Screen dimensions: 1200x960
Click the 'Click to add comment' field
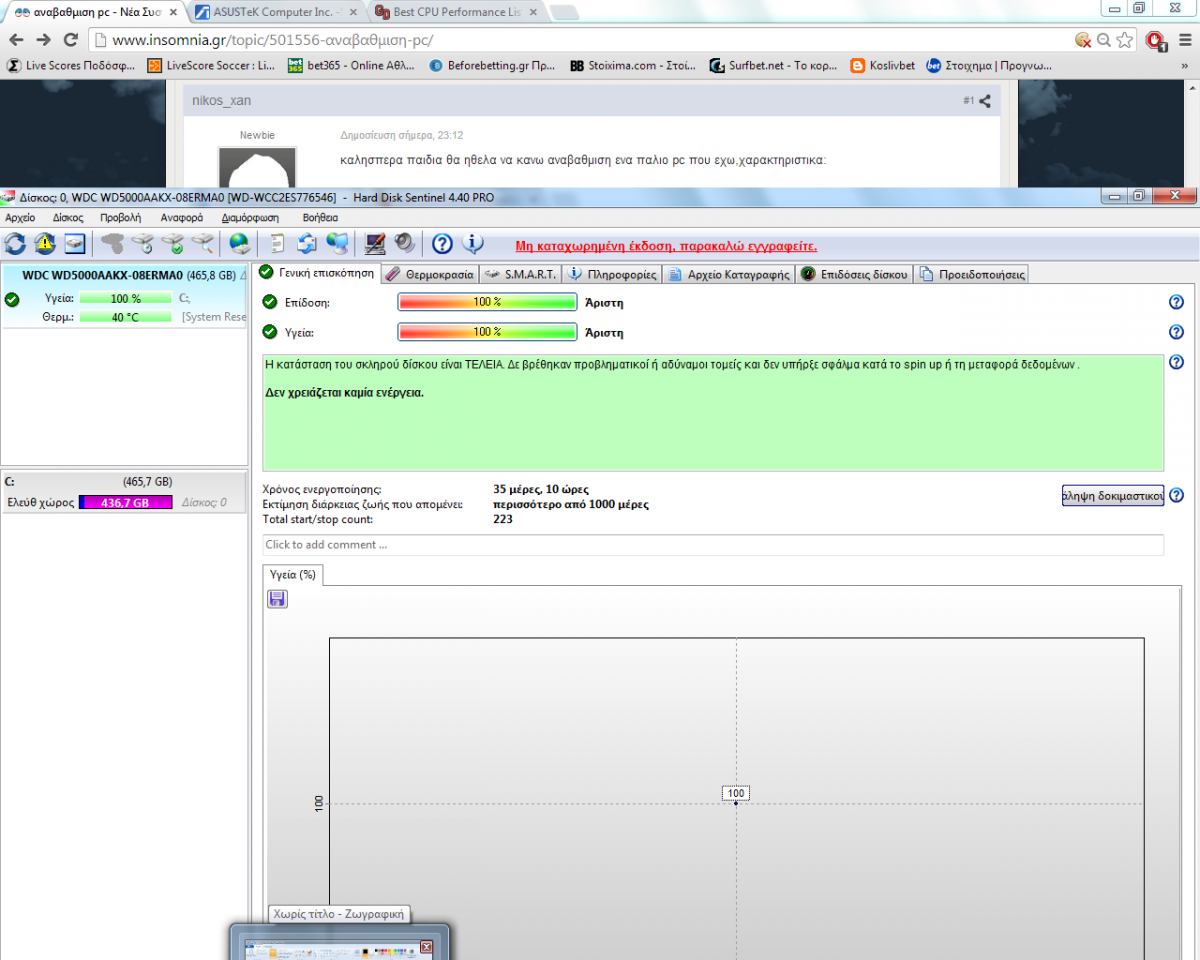(712, 545)
